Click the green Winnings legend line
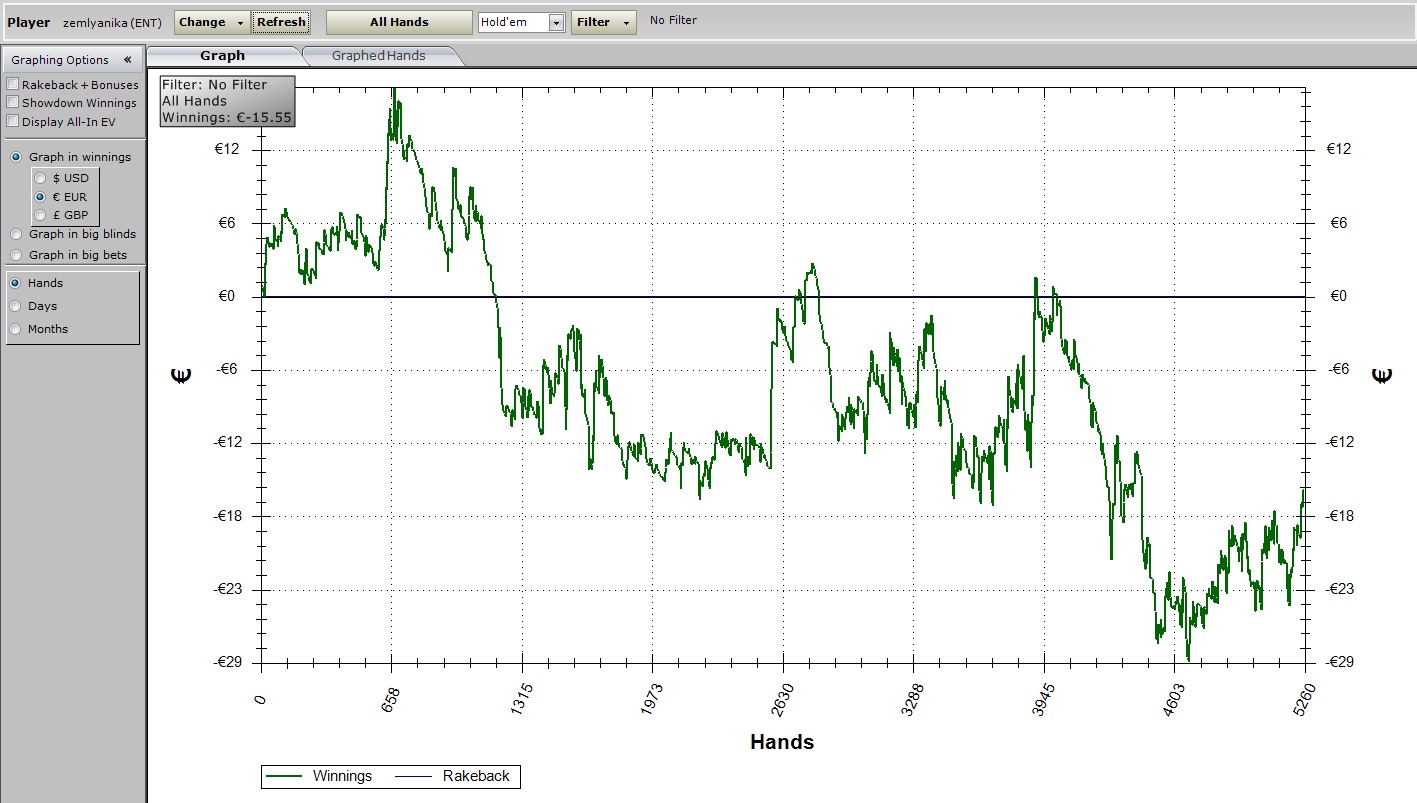The width and height of the screenshot is (1417, 803). click(x=285, y=776)
